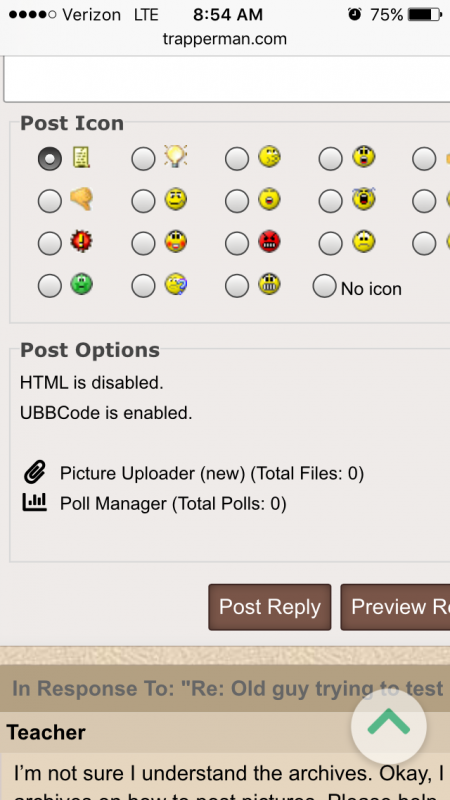The width and height of the screenshot is (450, 800).
Task: Tap the confused question mark smiley
Action: 176,284
